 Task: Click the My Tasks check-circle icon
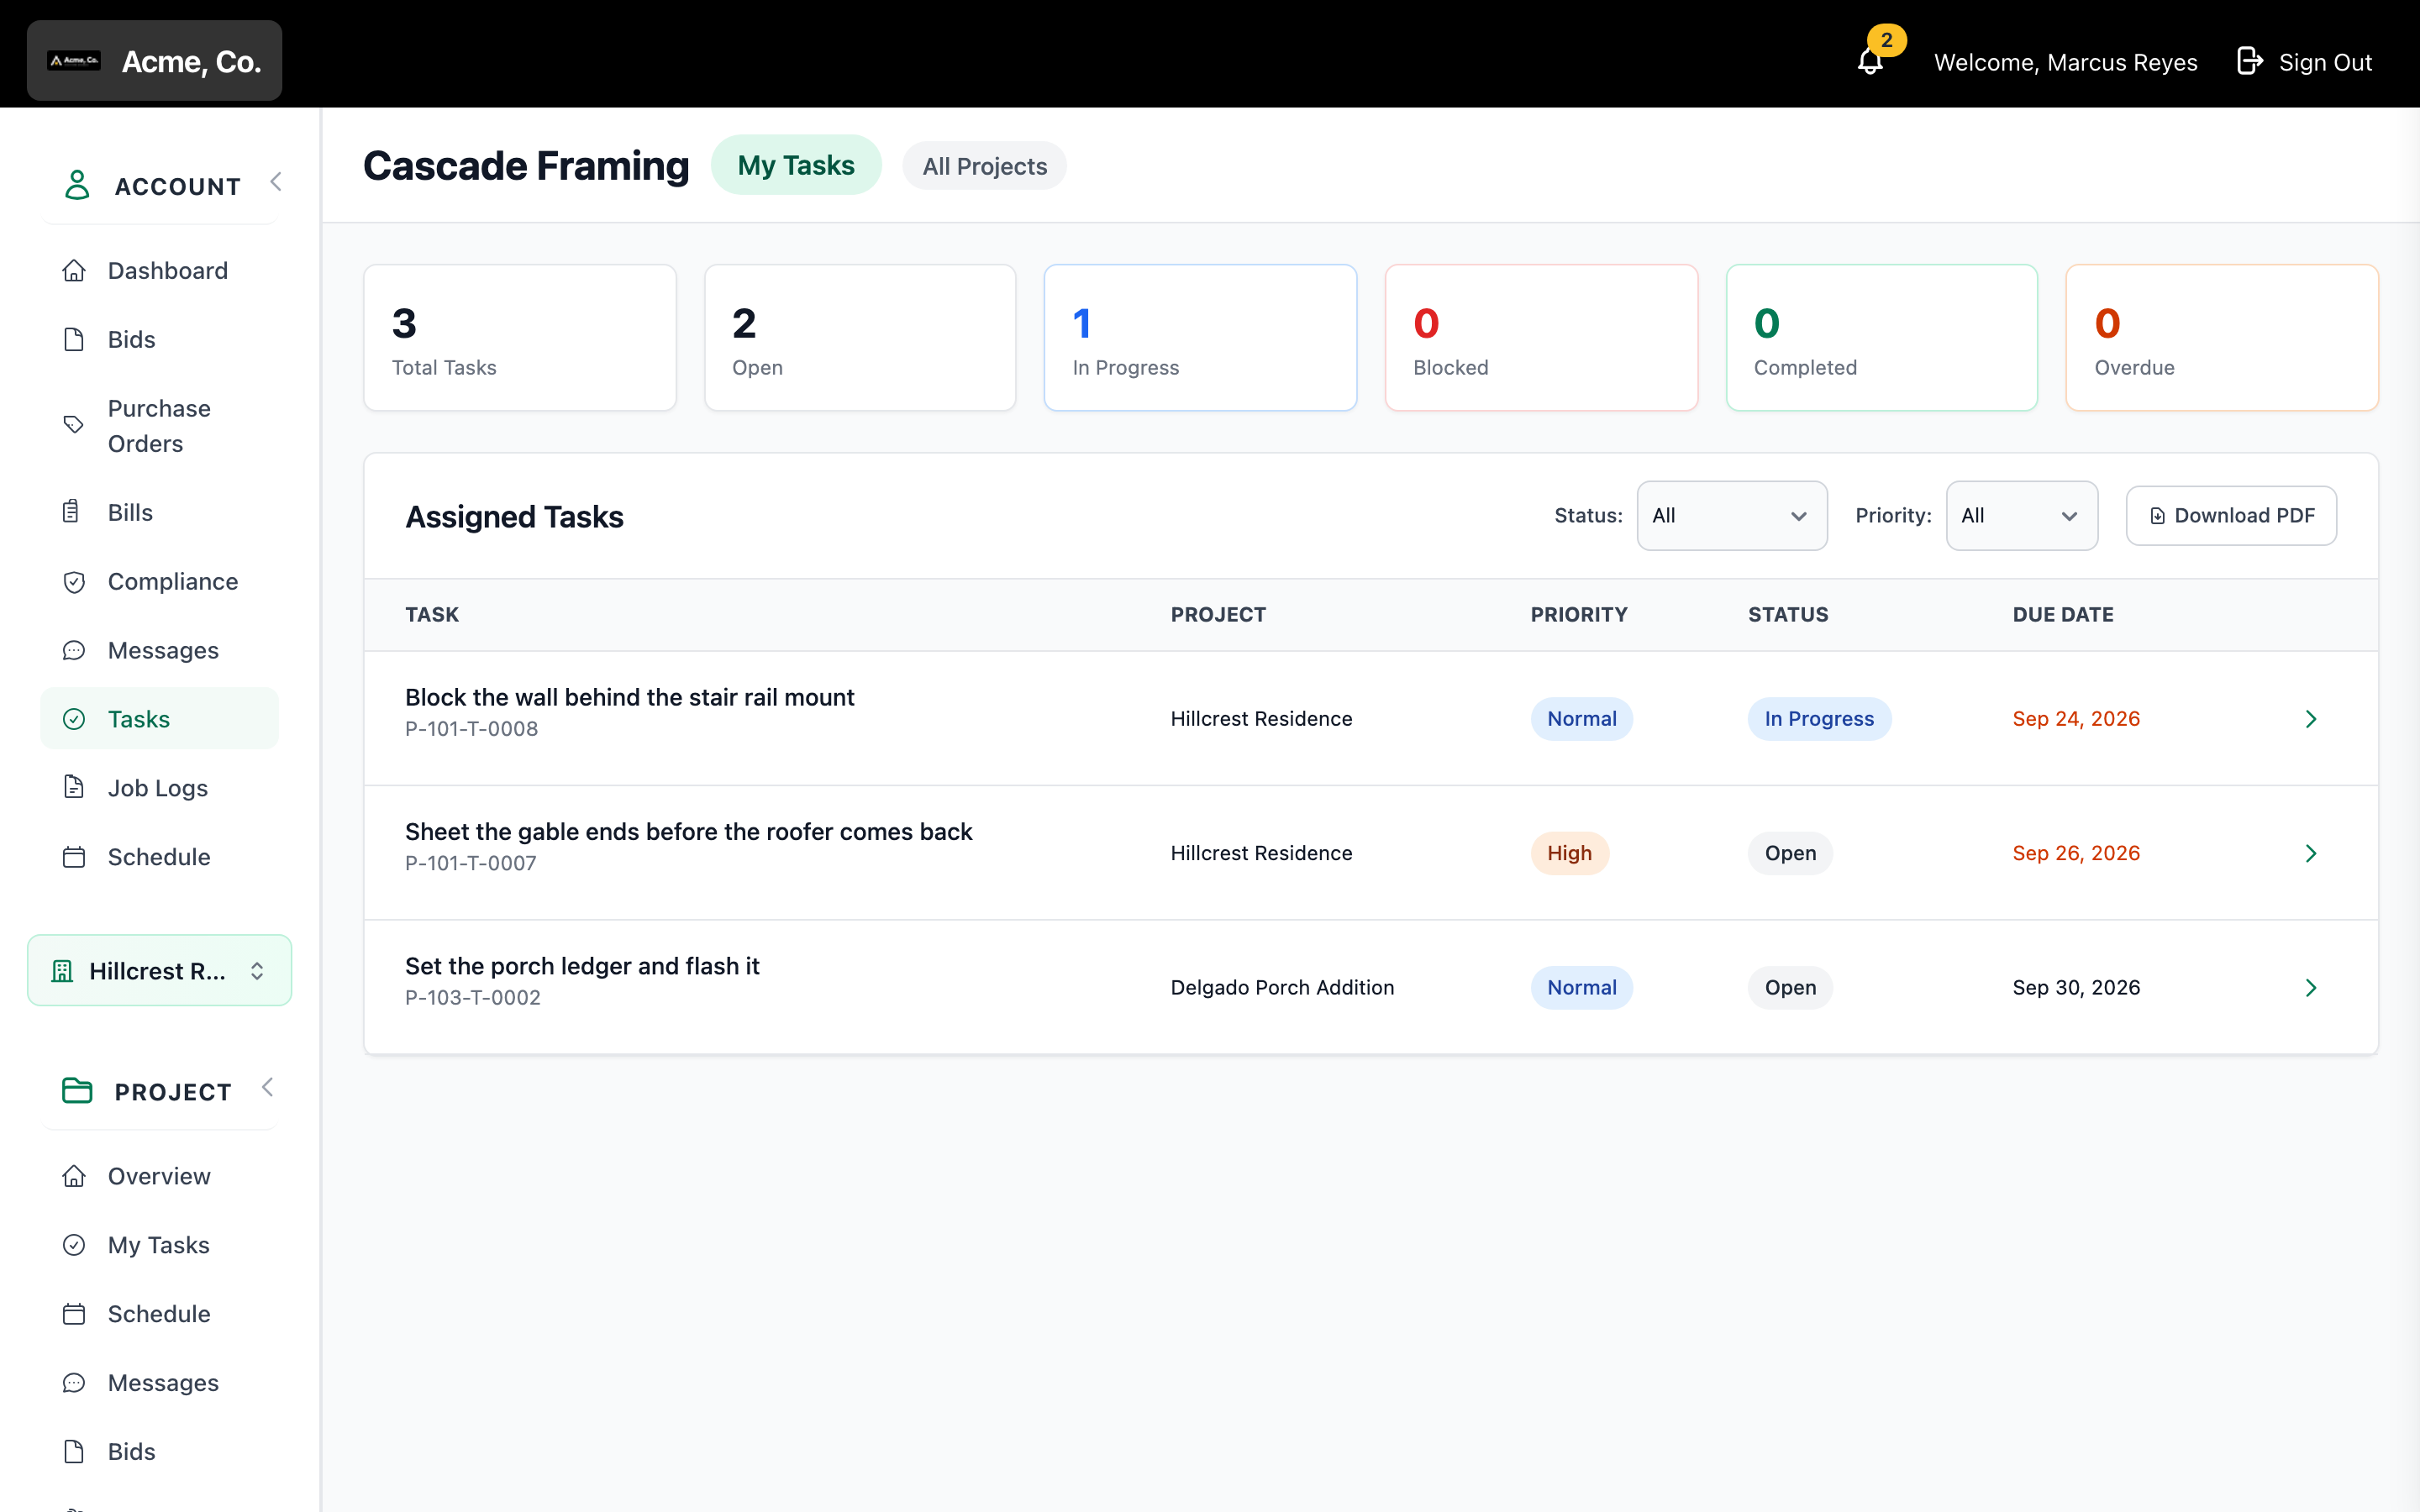pos(74,1245)
